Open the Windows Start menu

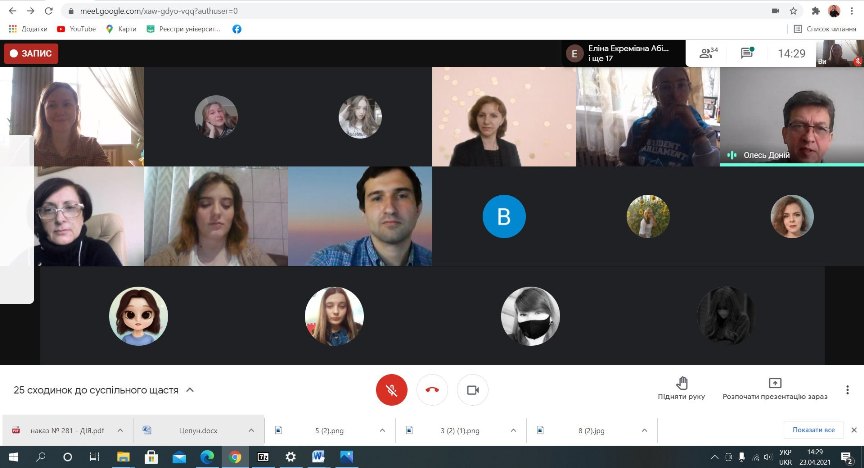pyautogui.click(x=13, y=457)
